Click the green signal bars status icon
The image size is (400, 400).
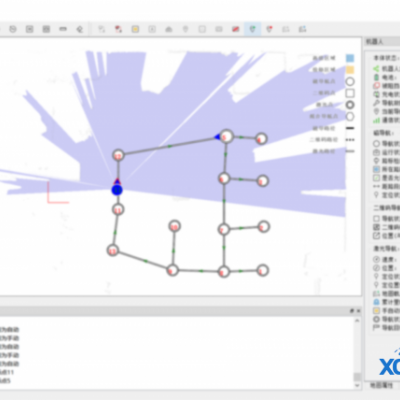click(x=376, y=120)
